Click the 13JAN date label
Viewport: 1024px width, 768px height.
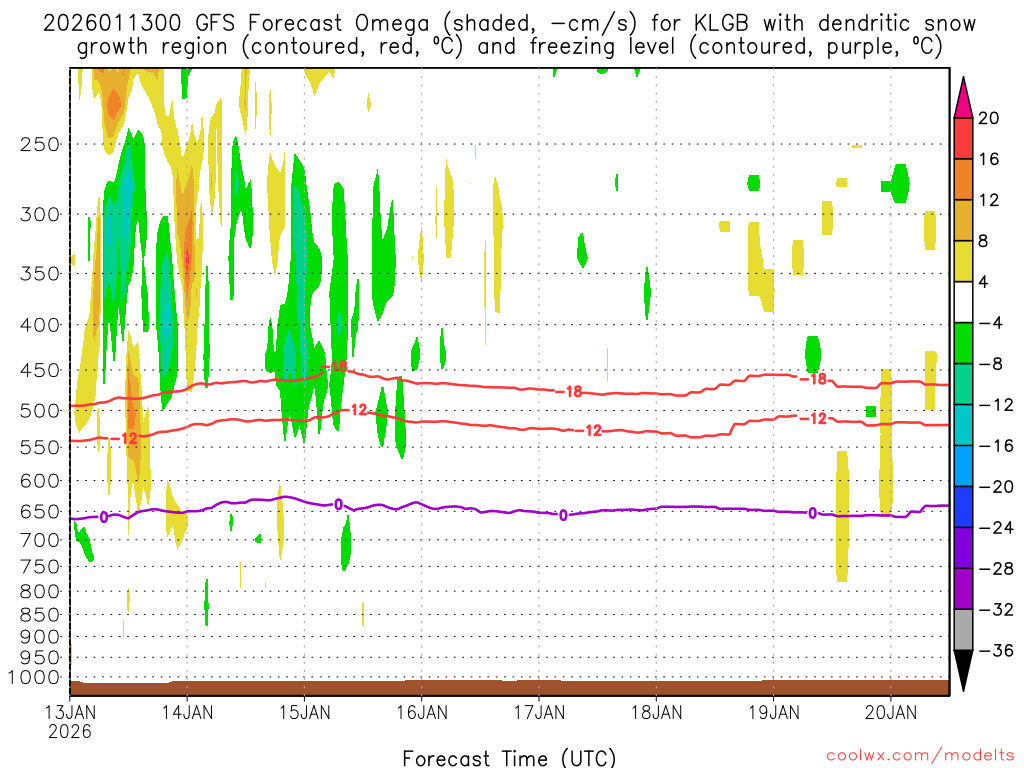[70, 712]
